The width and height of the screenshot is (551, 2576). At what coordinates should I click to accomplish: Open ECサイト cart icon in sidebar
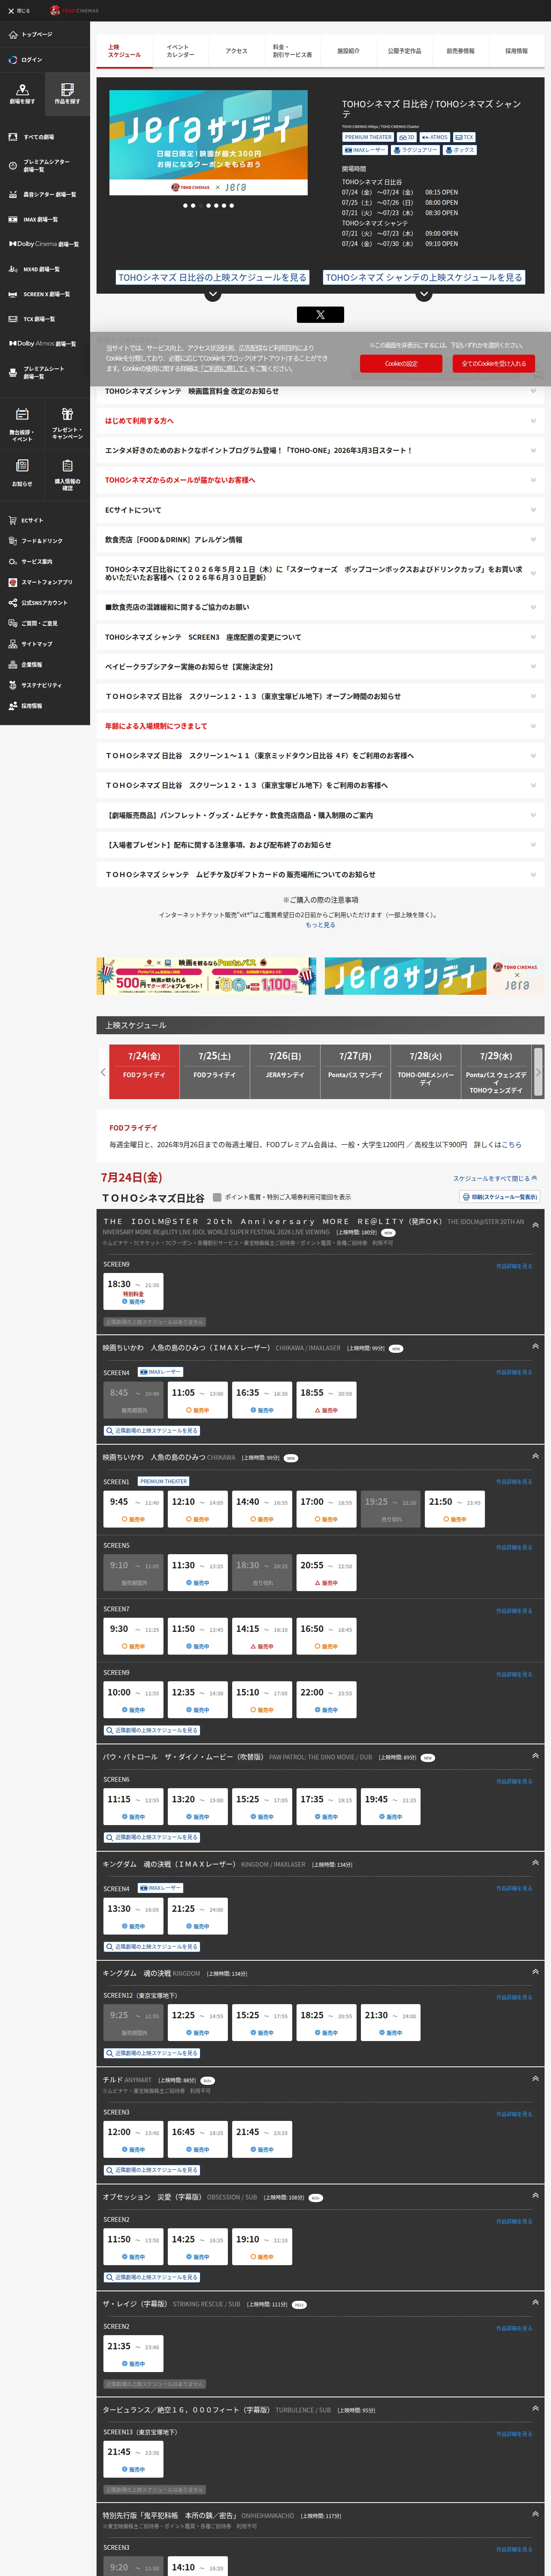[x=13, y=520]
